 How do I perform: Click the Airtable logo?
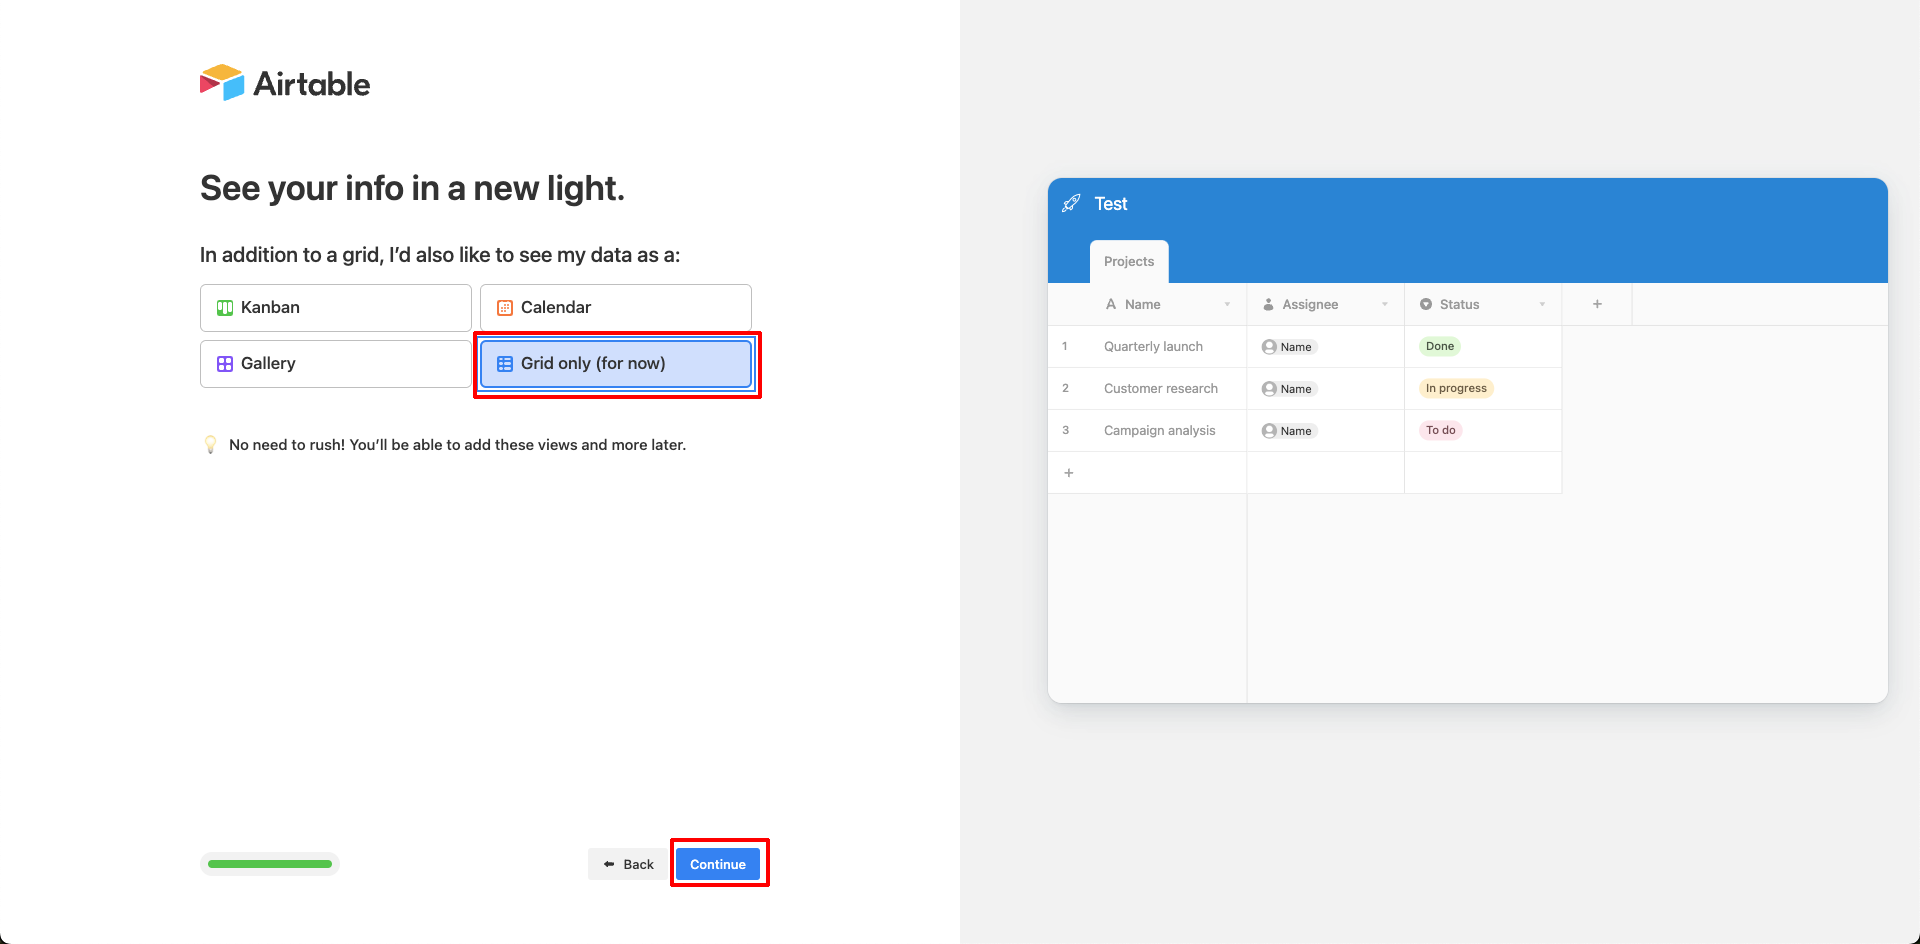point(285,83)
